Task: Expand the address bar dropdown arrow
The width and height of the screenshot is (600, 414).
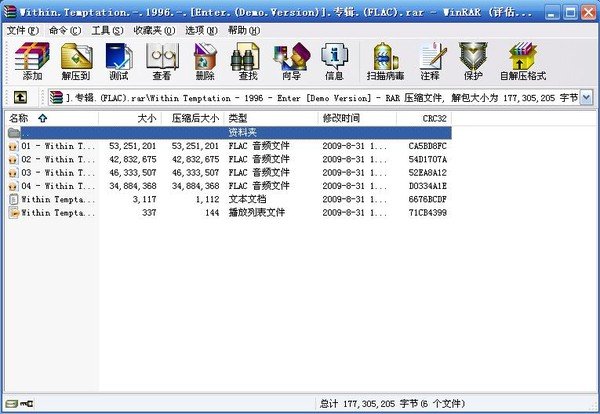Action: (x=587, y=98)
